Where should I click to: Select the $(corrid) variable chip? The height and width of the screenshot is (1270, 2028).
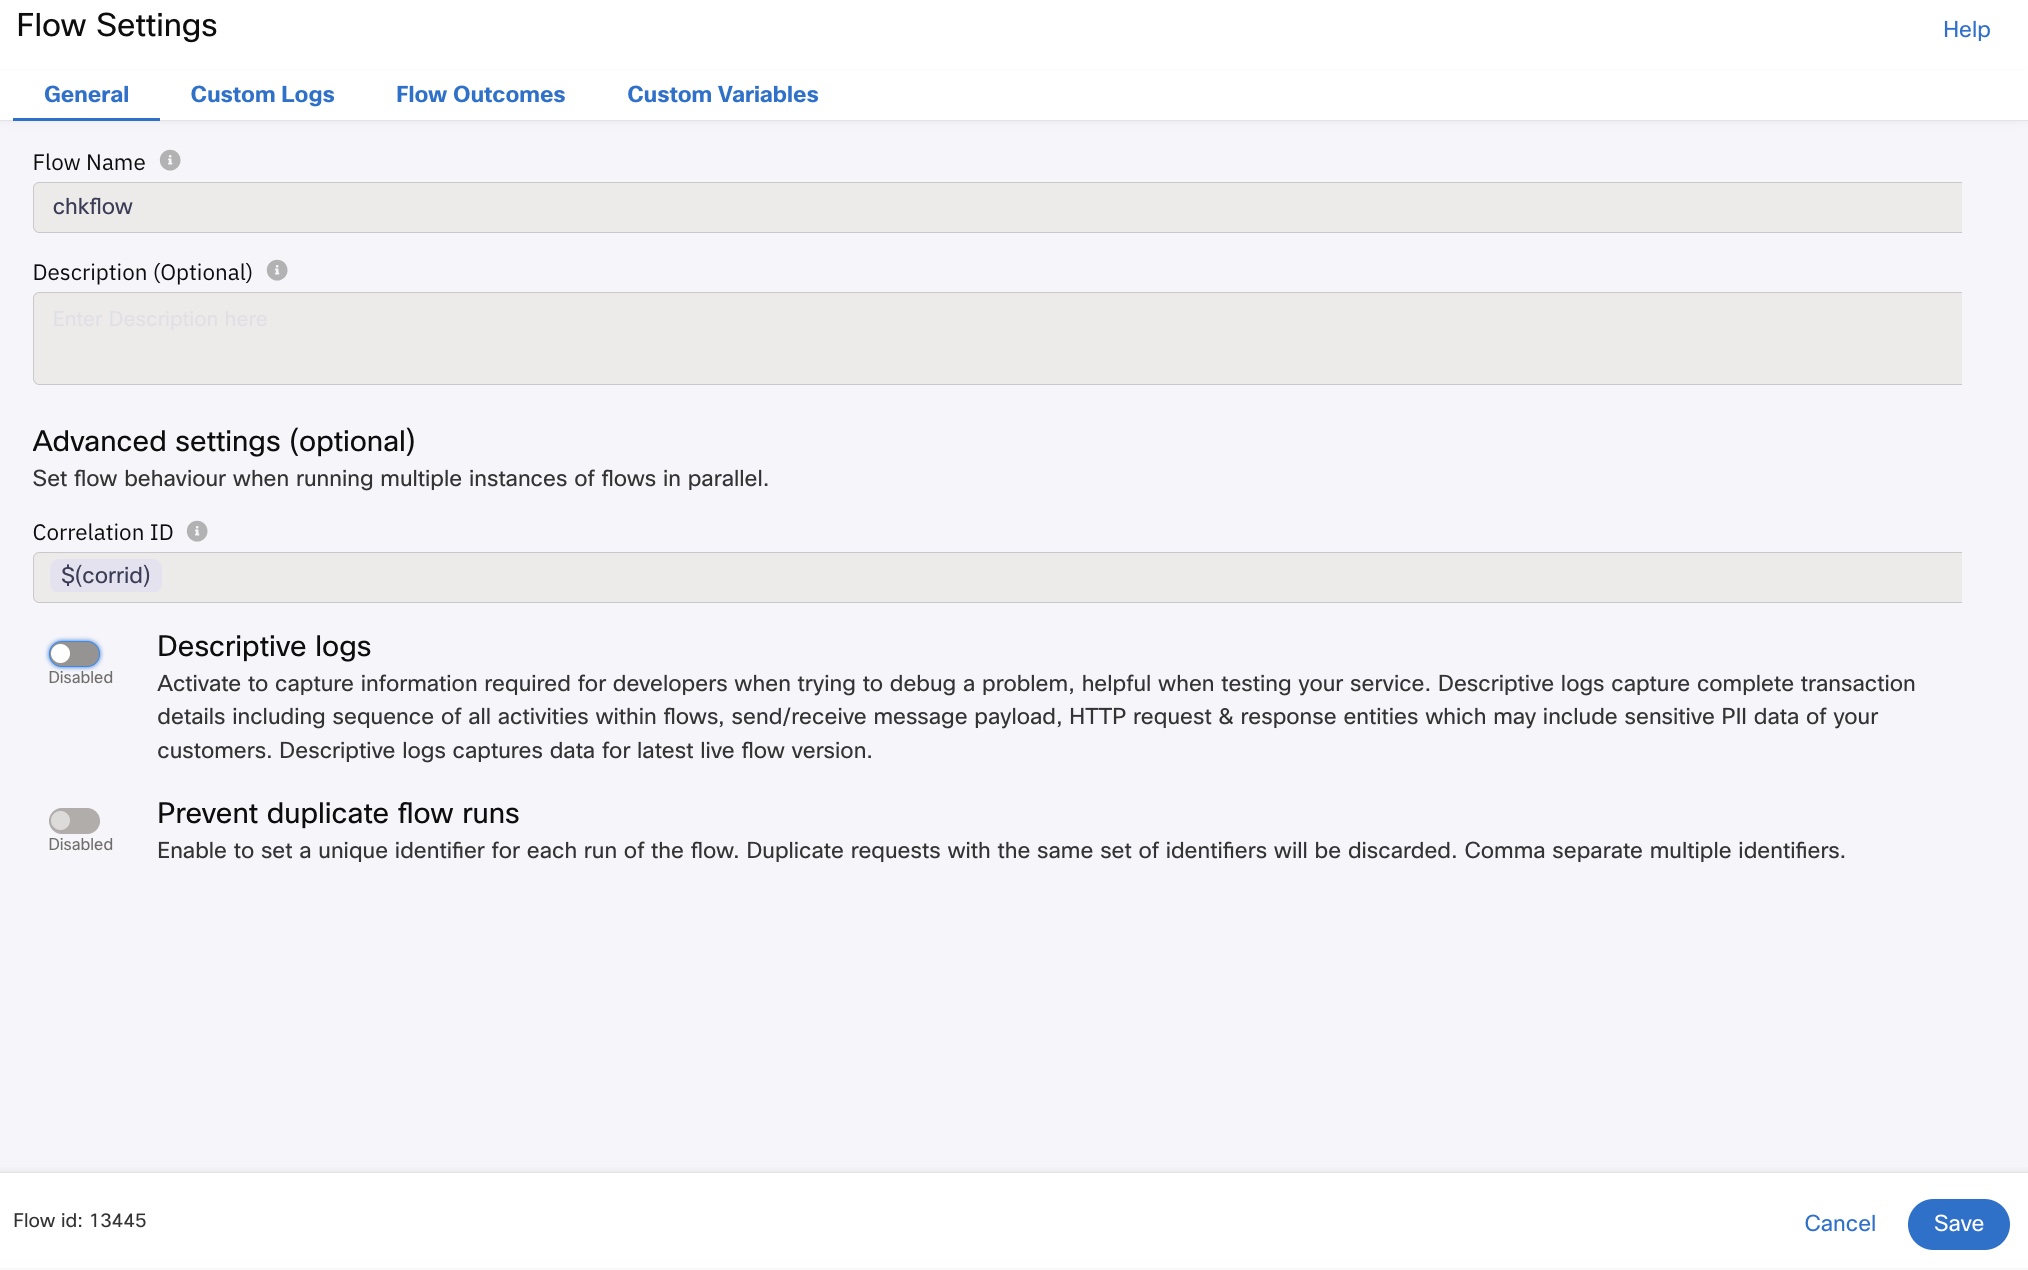[106, 575]
